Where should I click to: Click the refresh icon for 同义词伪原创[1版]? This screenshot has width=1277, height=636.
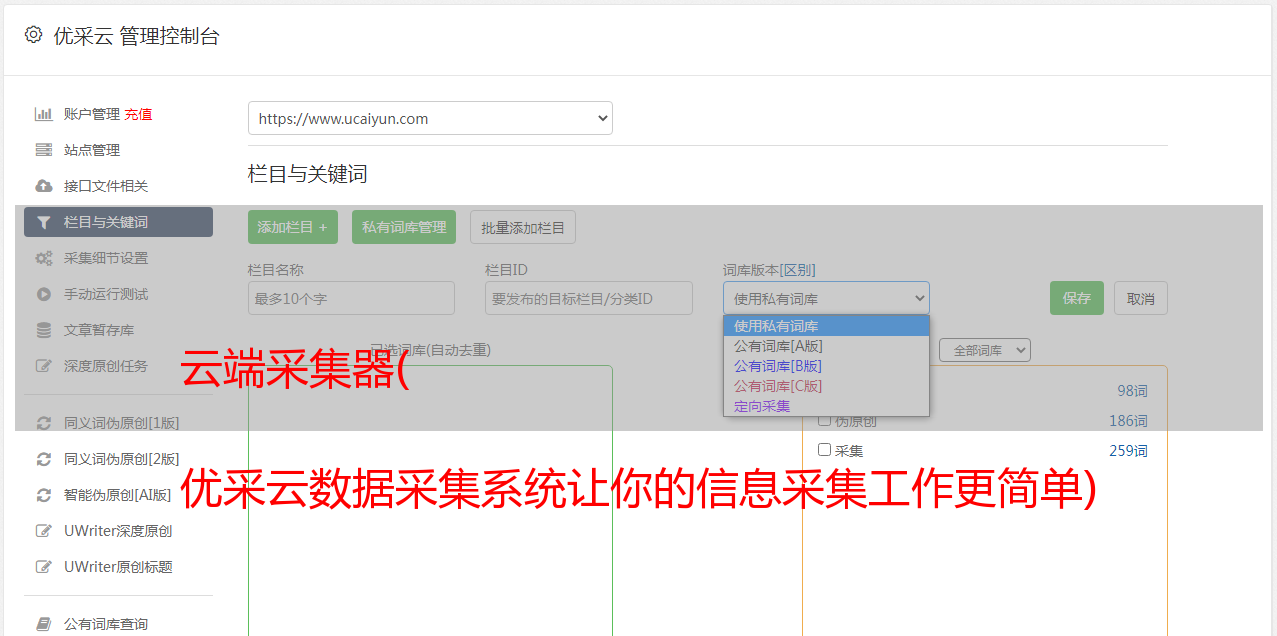[43, 423]
